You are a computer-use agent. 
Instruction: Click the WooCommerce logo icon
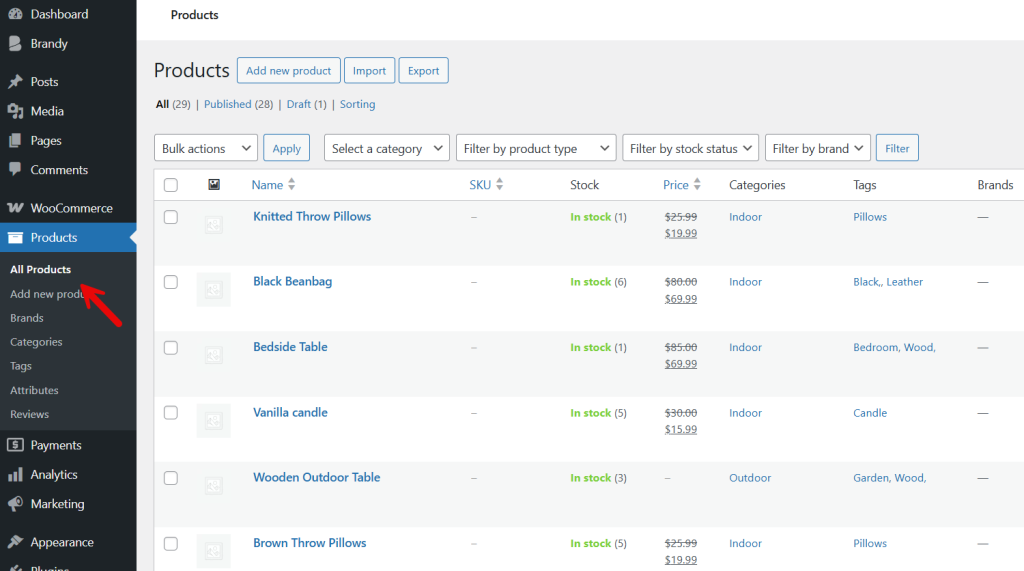[x=15, y=208]
